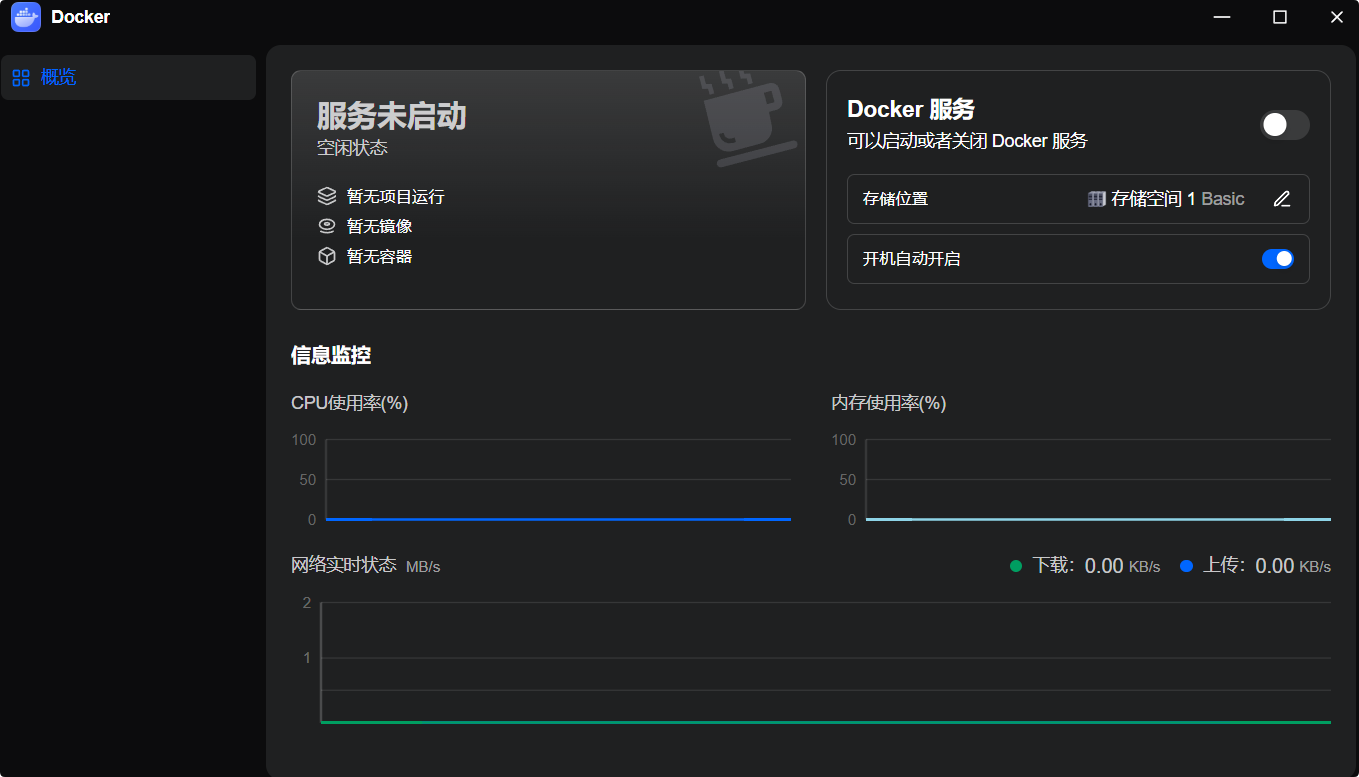1359x777 pixels.
Task: Minimize the Docker window
Action: (x=1222, y=17)
